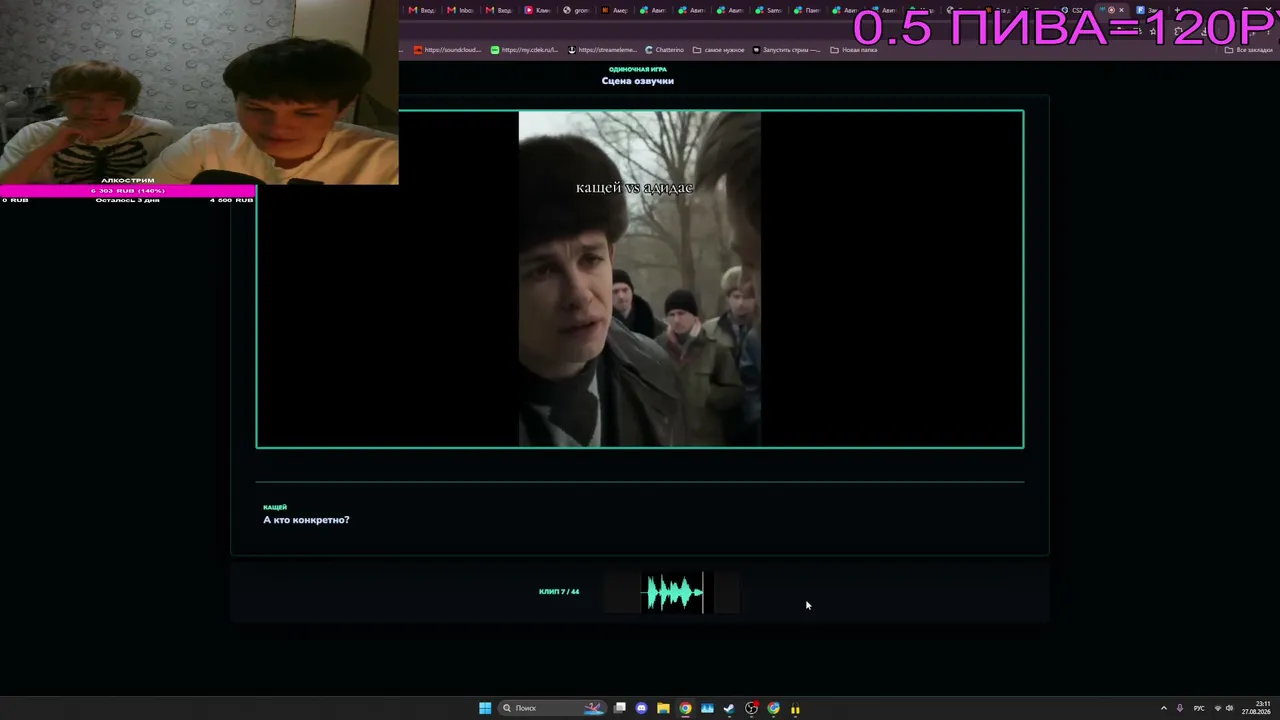Screen dimensions: 1280x720
Task: Click the taskbar Поиск search box
Action: (x=553, y=708)
